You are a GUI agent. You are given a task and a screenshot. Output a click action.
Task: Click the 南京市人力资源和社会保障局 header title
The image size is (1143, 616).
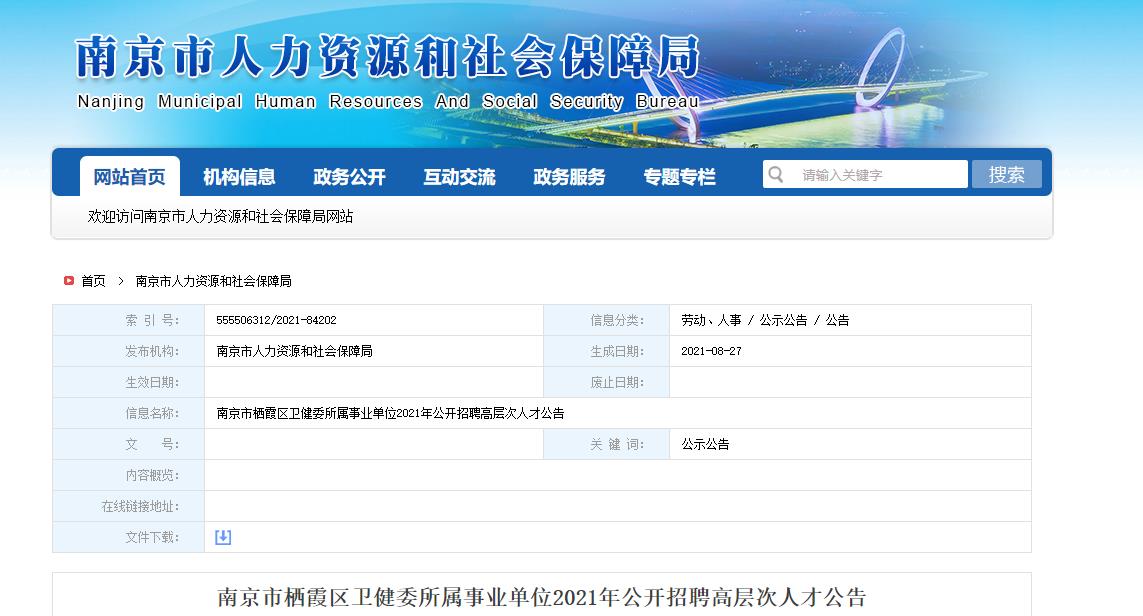(x=387, y=57)
